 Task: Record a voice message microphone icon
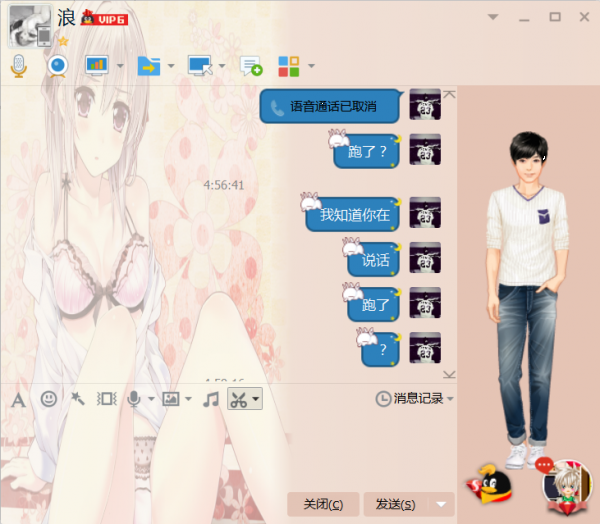[x=134, y=399]
